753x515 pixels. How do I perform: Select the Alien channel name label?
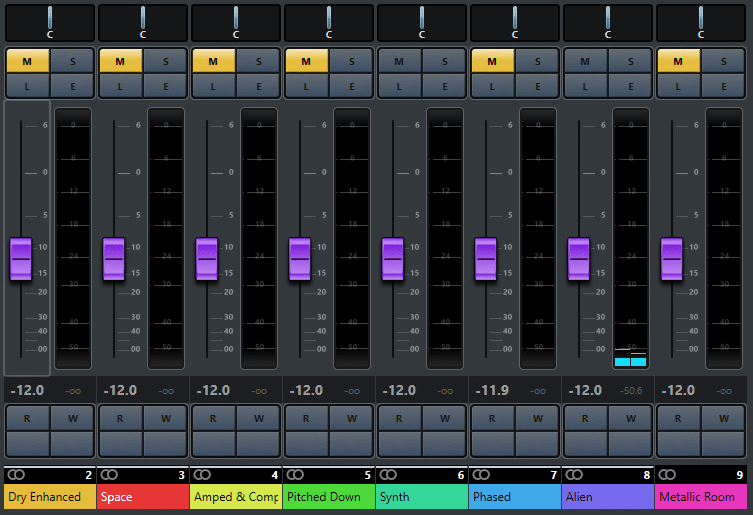(608, 497)
